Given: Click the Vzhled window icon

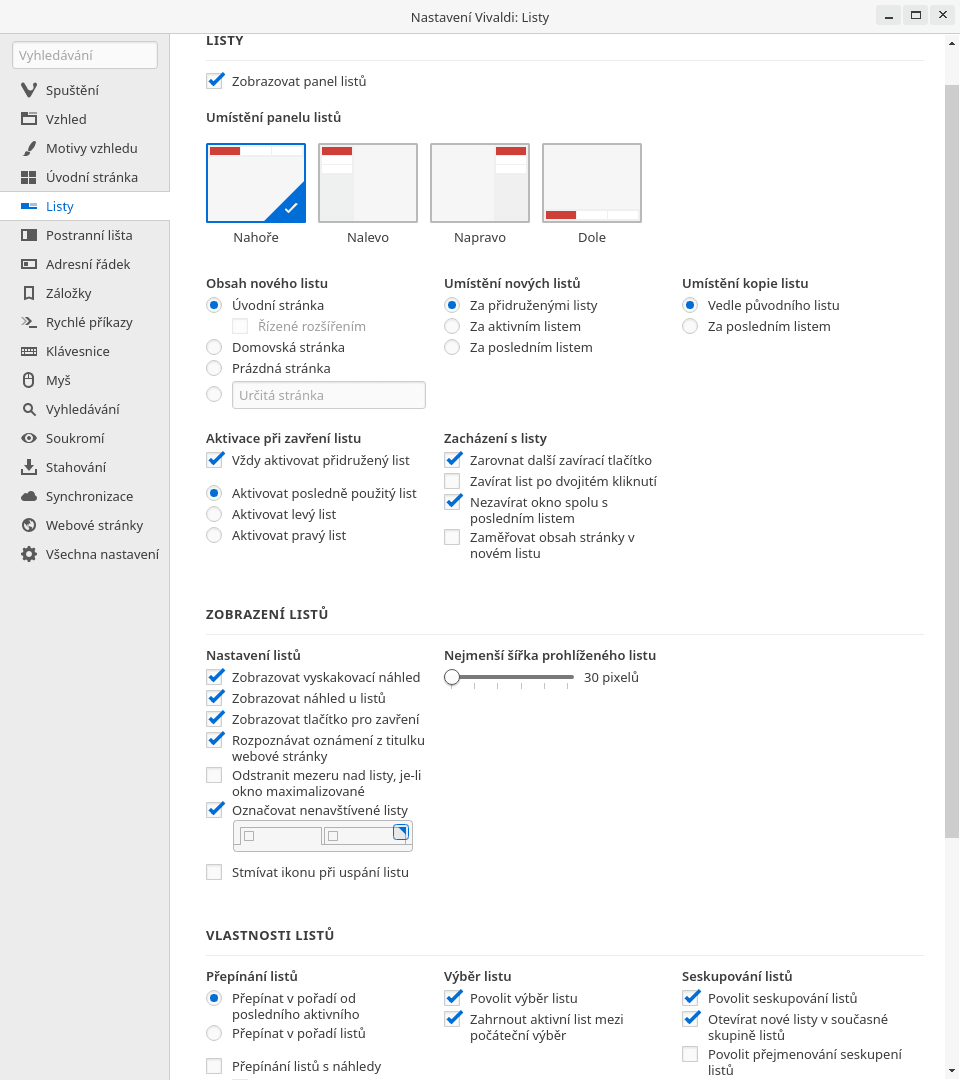Looking at the screenshot, I should (28, 119).
